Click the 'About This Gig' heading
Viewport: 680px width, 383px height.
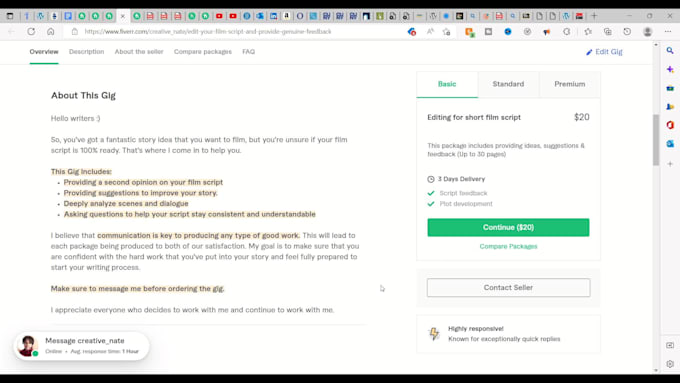click(x=83, y=95)
